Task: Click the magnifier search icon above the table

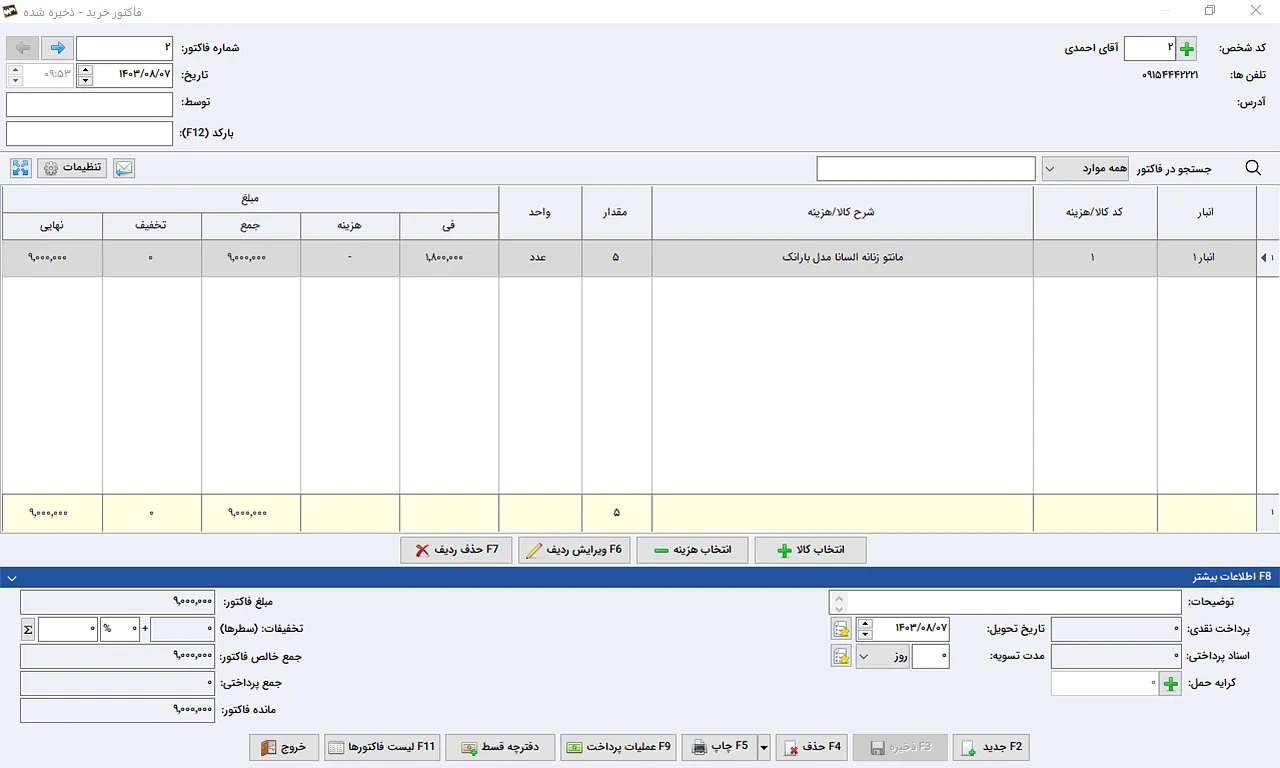Action: (x=1253, y=168)
